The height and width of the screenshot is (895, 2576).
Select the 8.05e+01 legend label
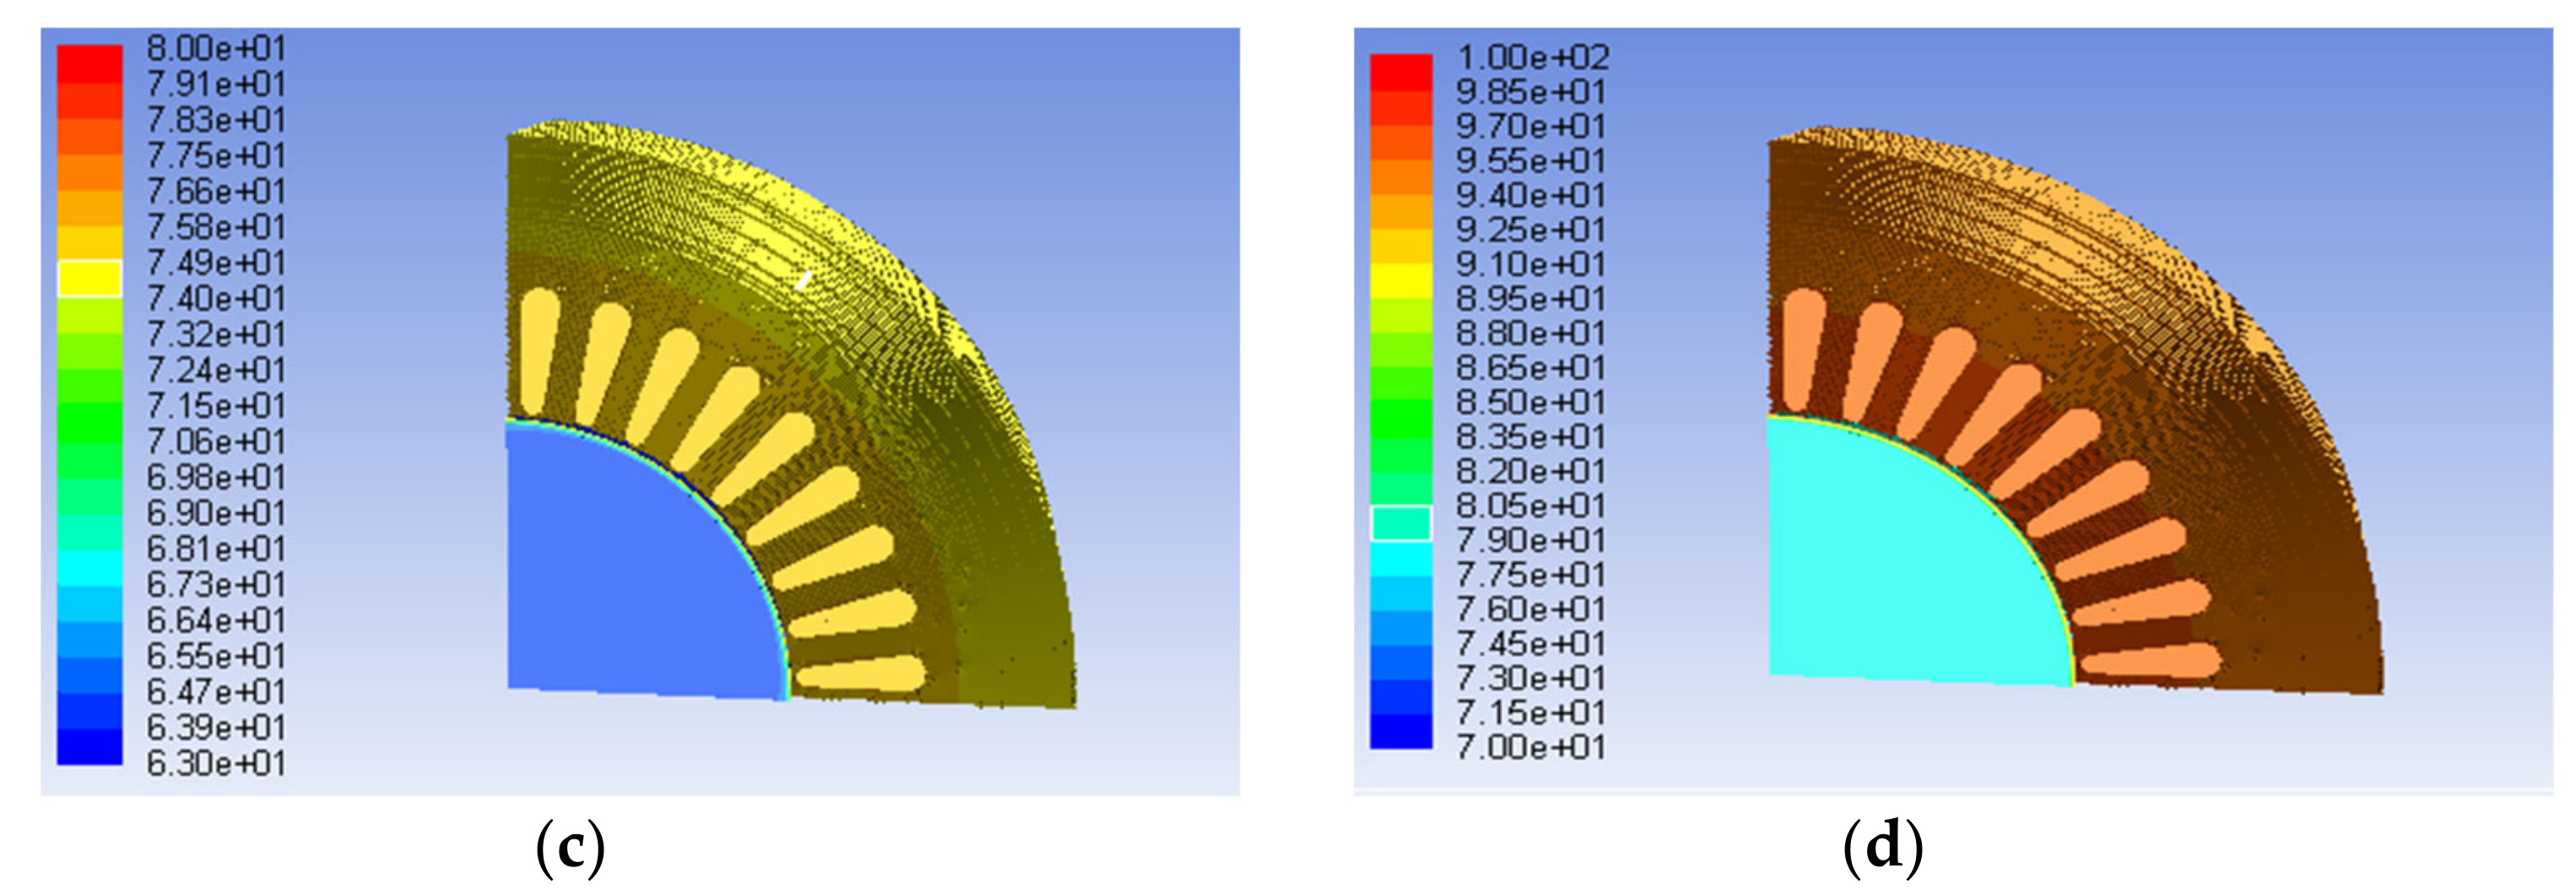point(1531,506)
